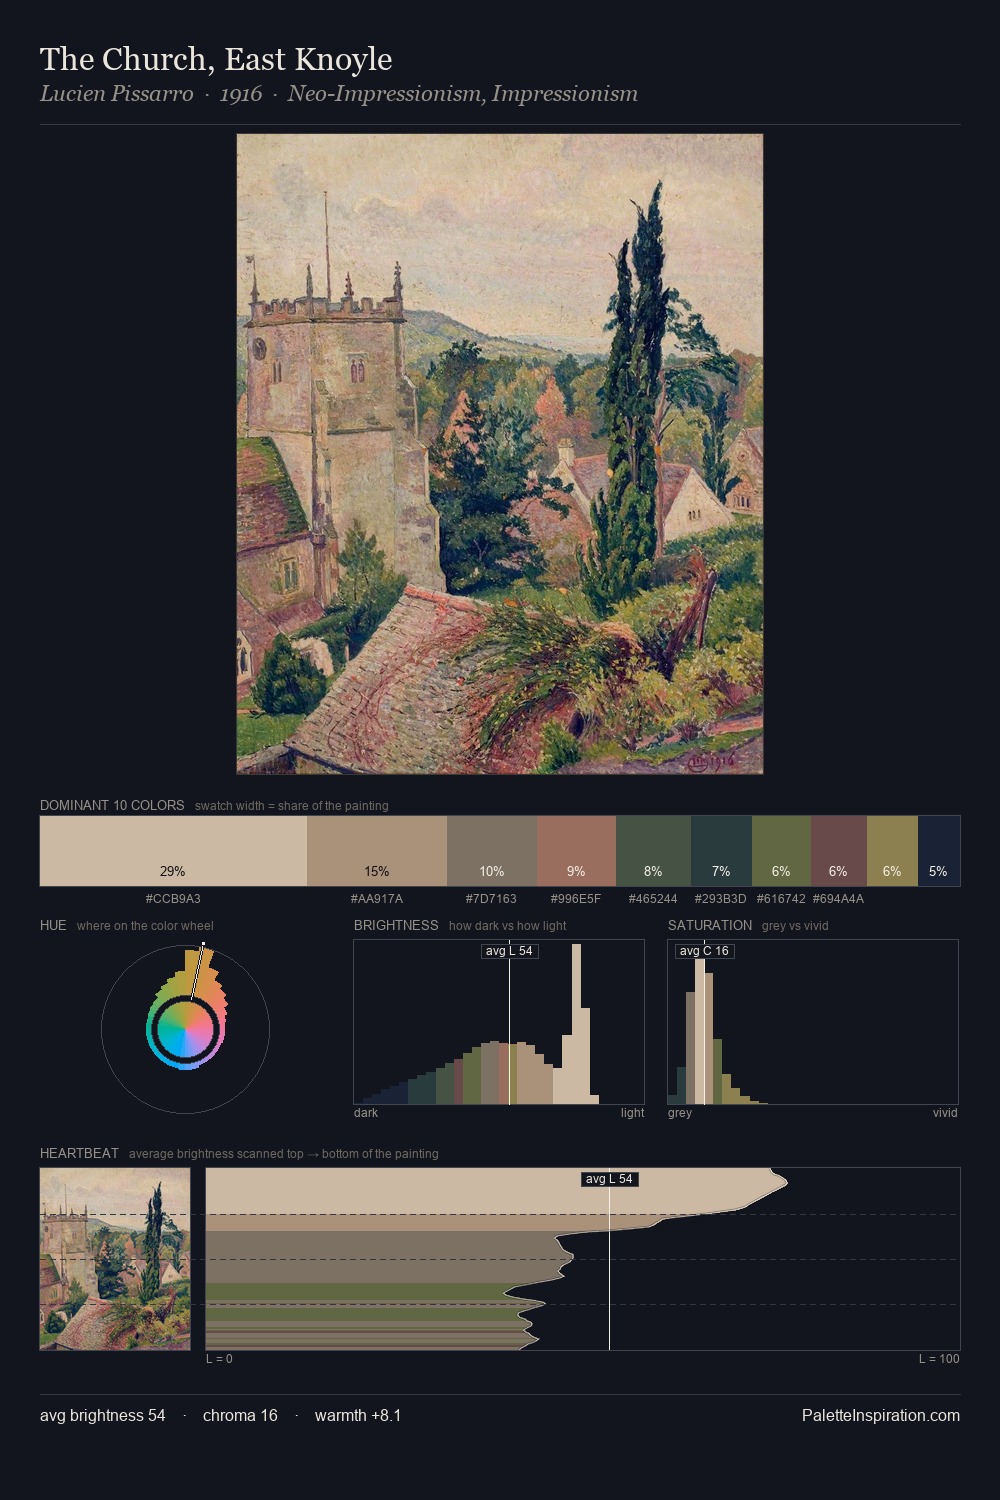
Task: Select the 15% tan swatch #AA917A
Action: click(377, 851)
